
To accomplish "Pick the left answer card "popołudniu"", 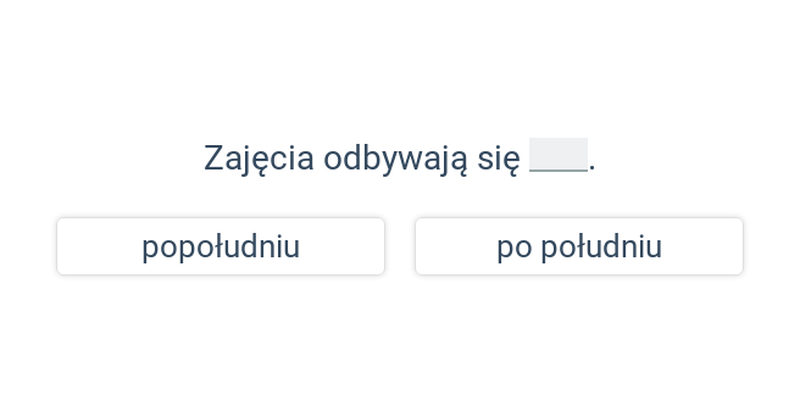I will pos(220,246).
